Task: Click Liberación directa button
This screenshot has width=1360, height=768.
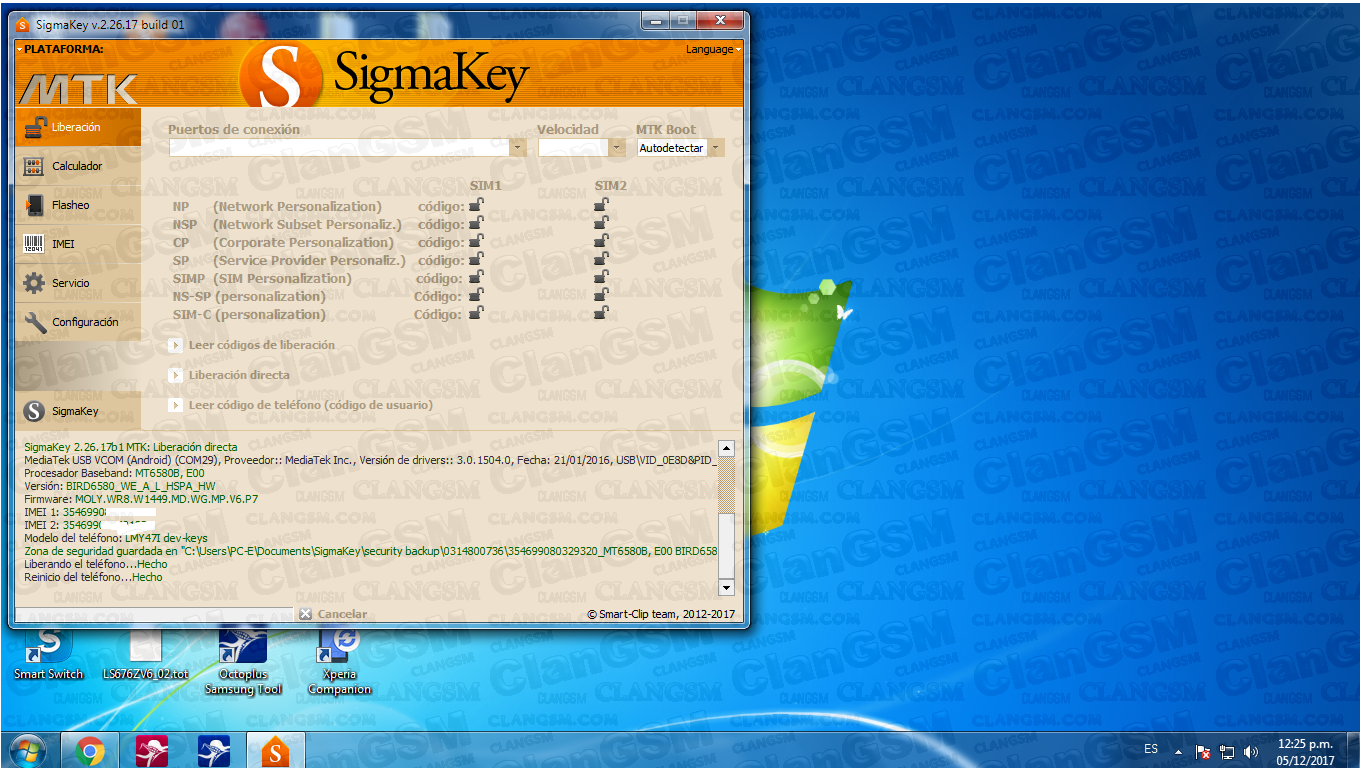Action: pos(230,375)
